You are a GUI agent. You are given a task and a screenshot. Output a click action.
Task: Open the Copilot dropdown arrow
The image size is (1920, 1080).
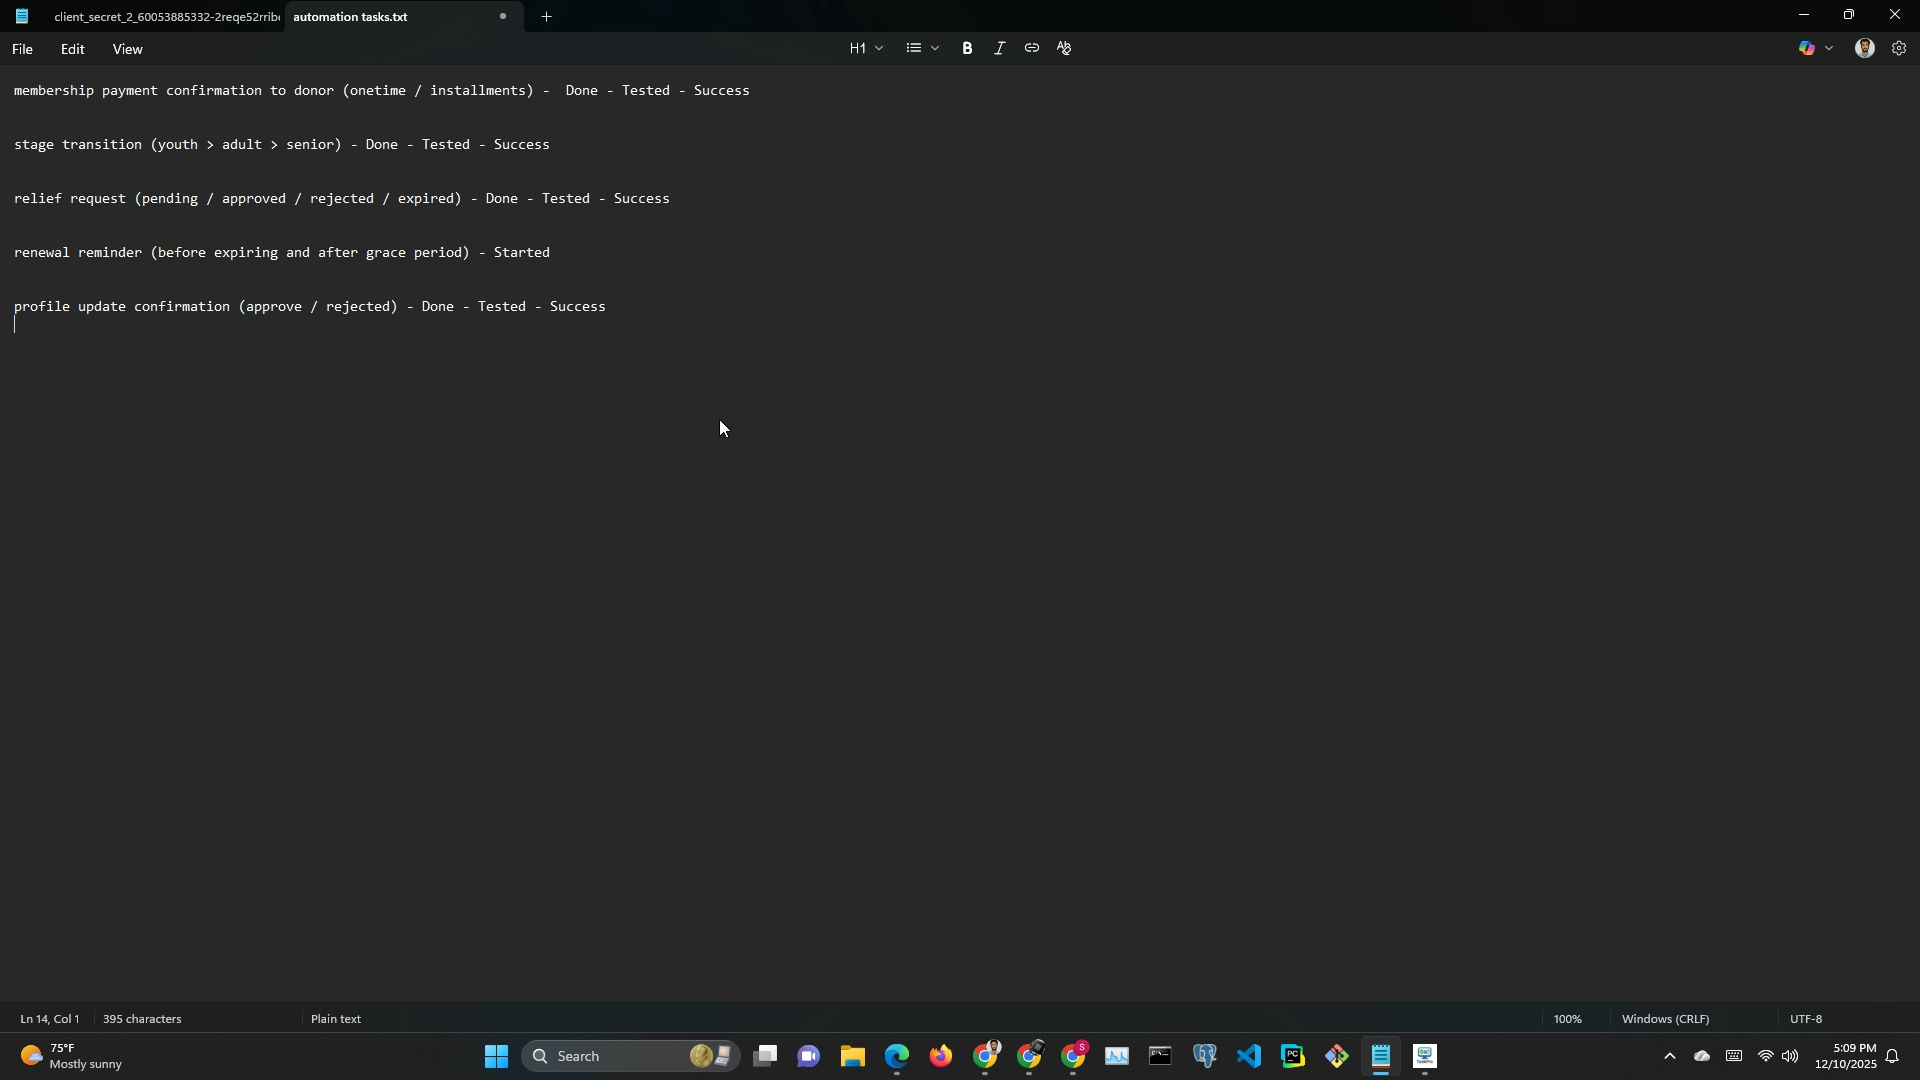click(x=1829, y=48)
